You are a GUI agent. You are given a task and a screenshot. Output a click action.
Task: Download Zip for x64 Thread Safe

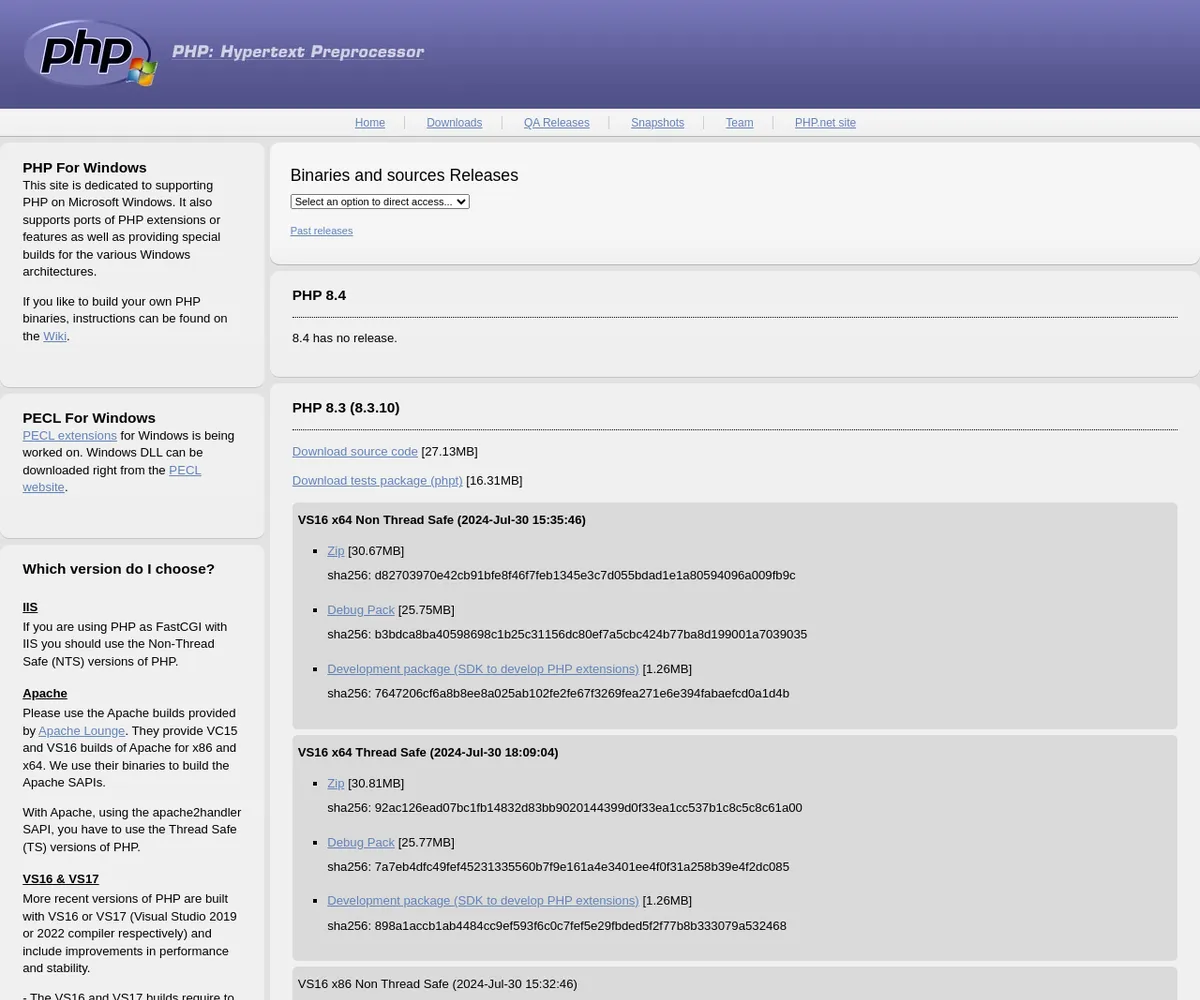(x=335, y=784)
